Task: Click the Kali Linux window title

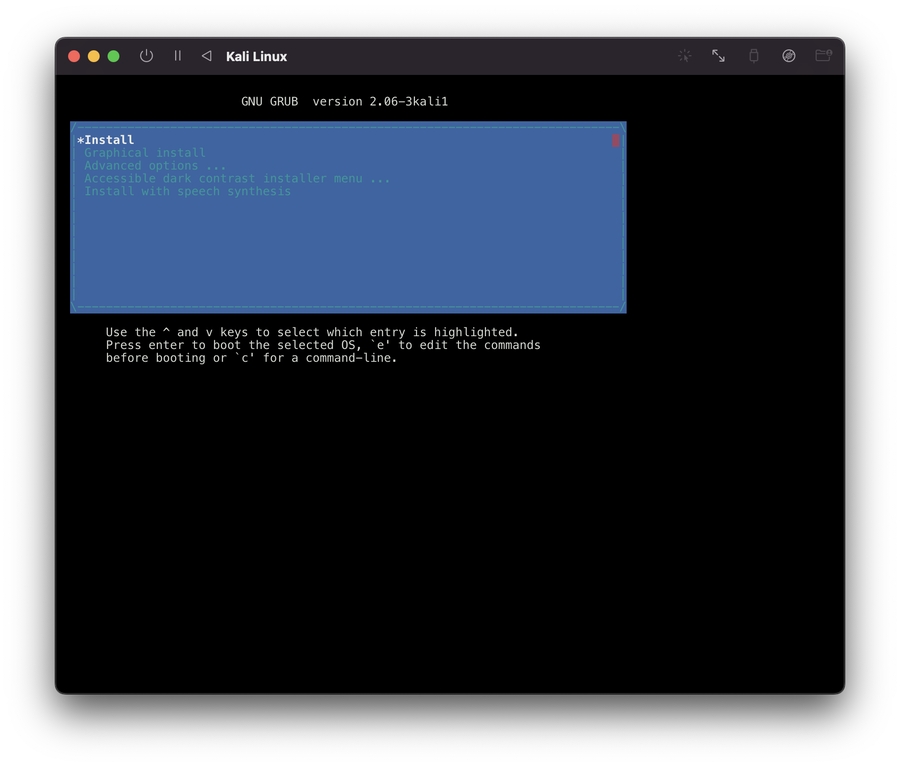Action: point(256,57)
